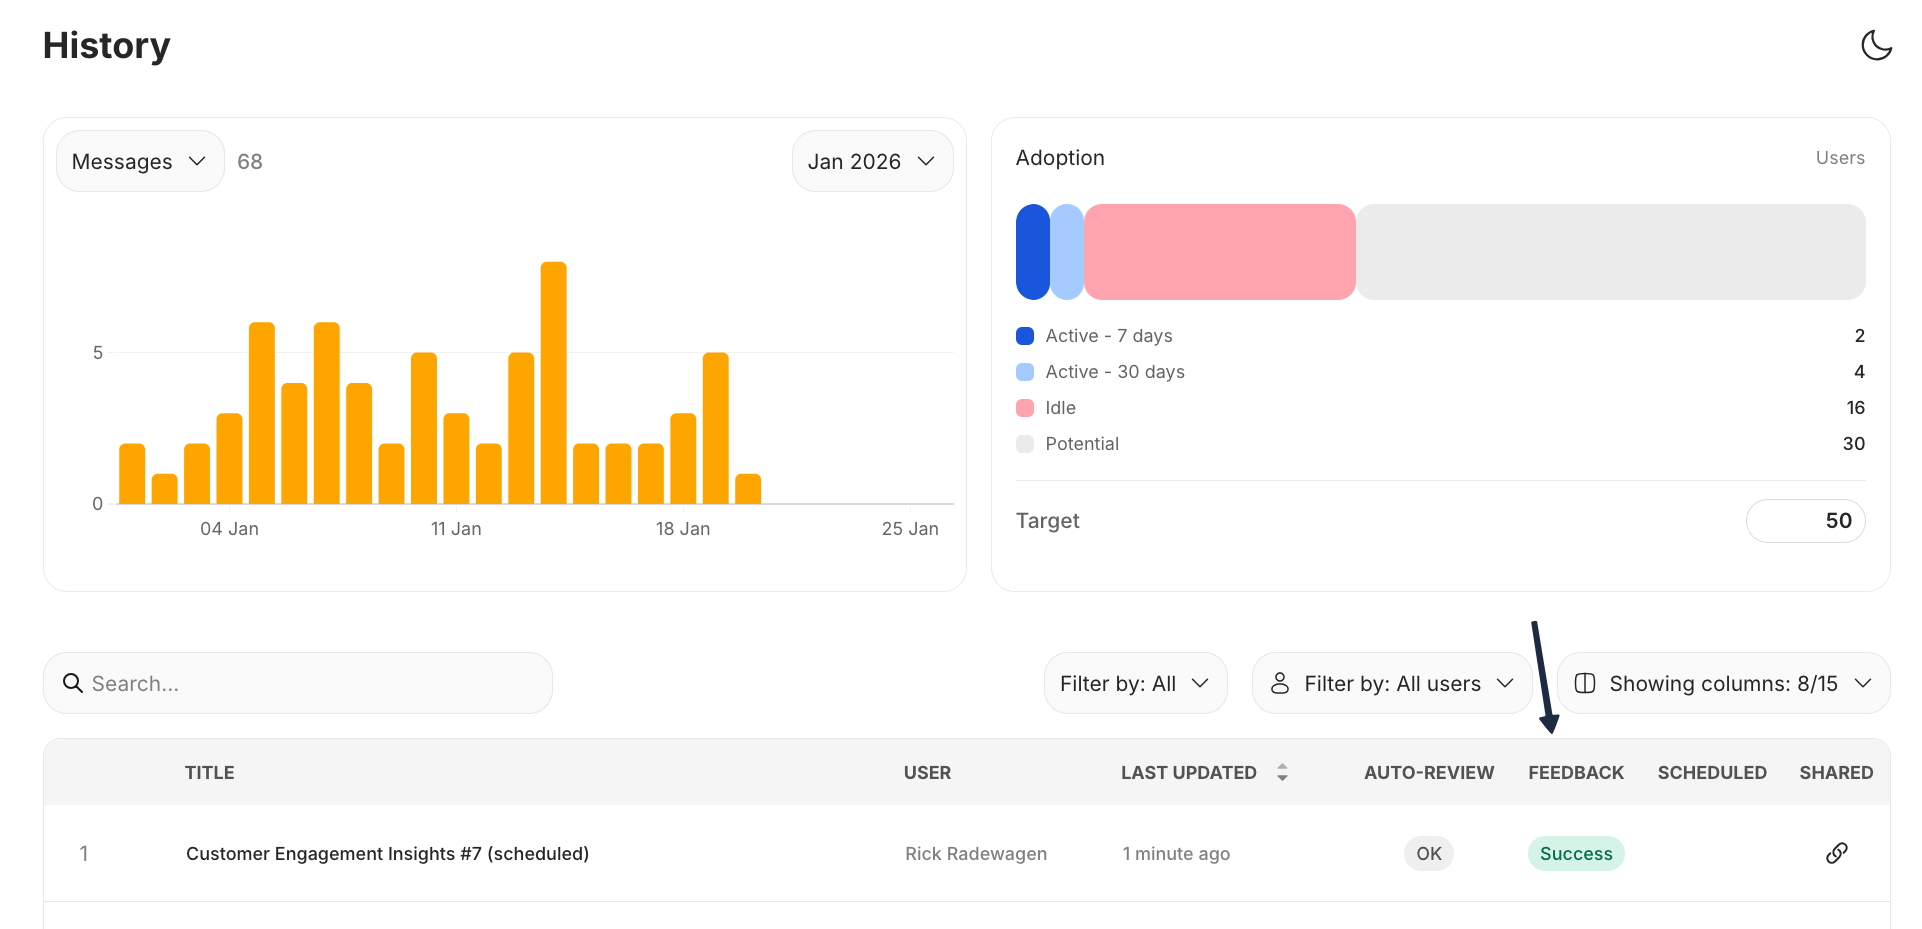Focus the Search input field
Image resolution: width=1922 pixels, height=929 pixels.
310,683
